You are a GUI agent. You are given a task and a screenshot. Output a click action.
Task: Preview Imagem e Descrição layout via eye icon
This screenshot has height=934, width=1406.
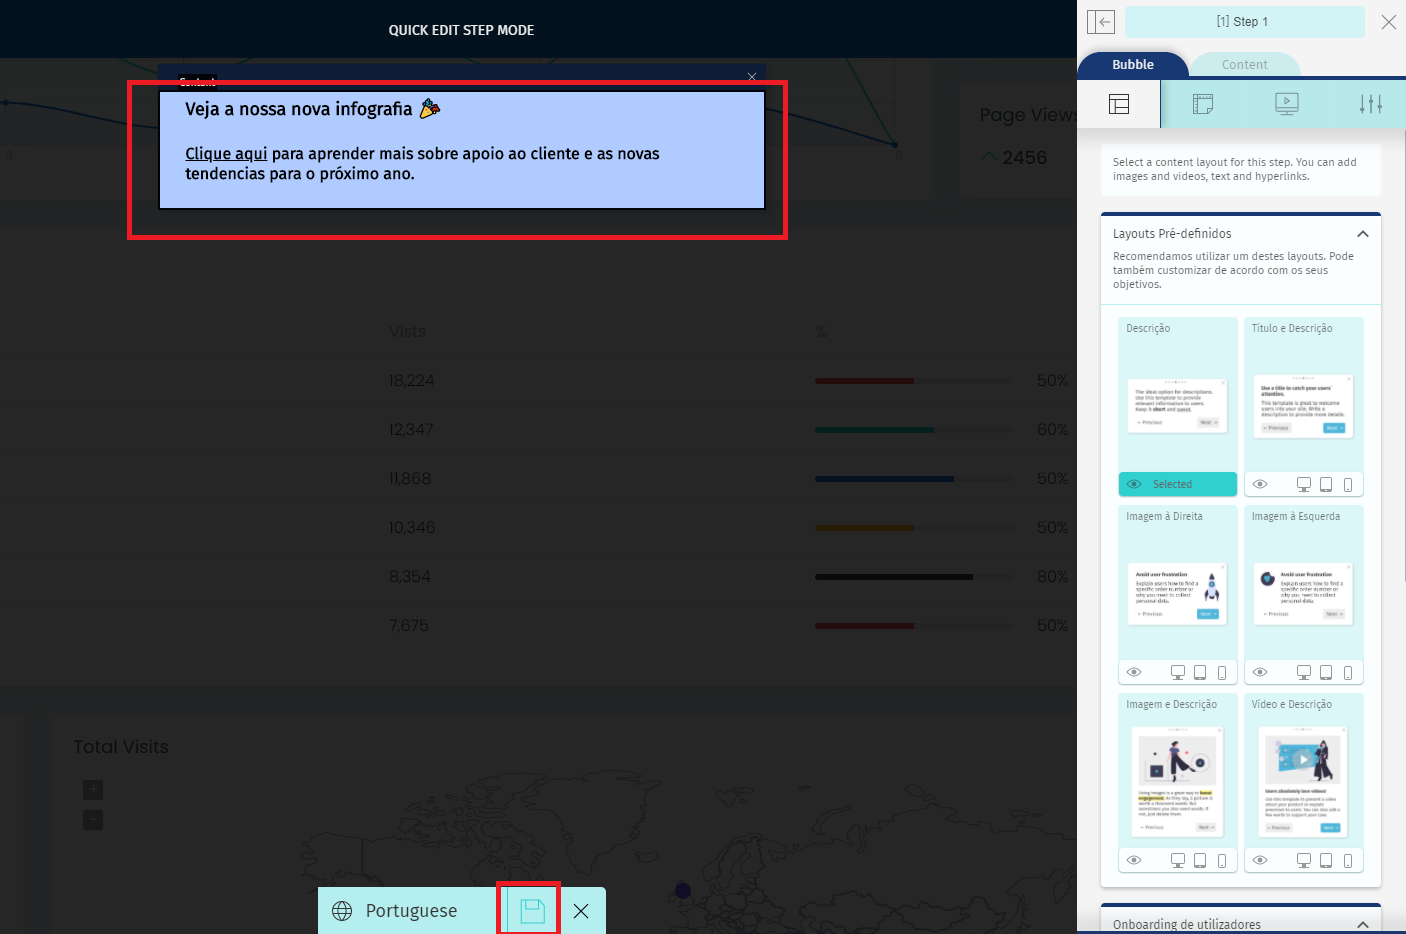[1134, 860]
